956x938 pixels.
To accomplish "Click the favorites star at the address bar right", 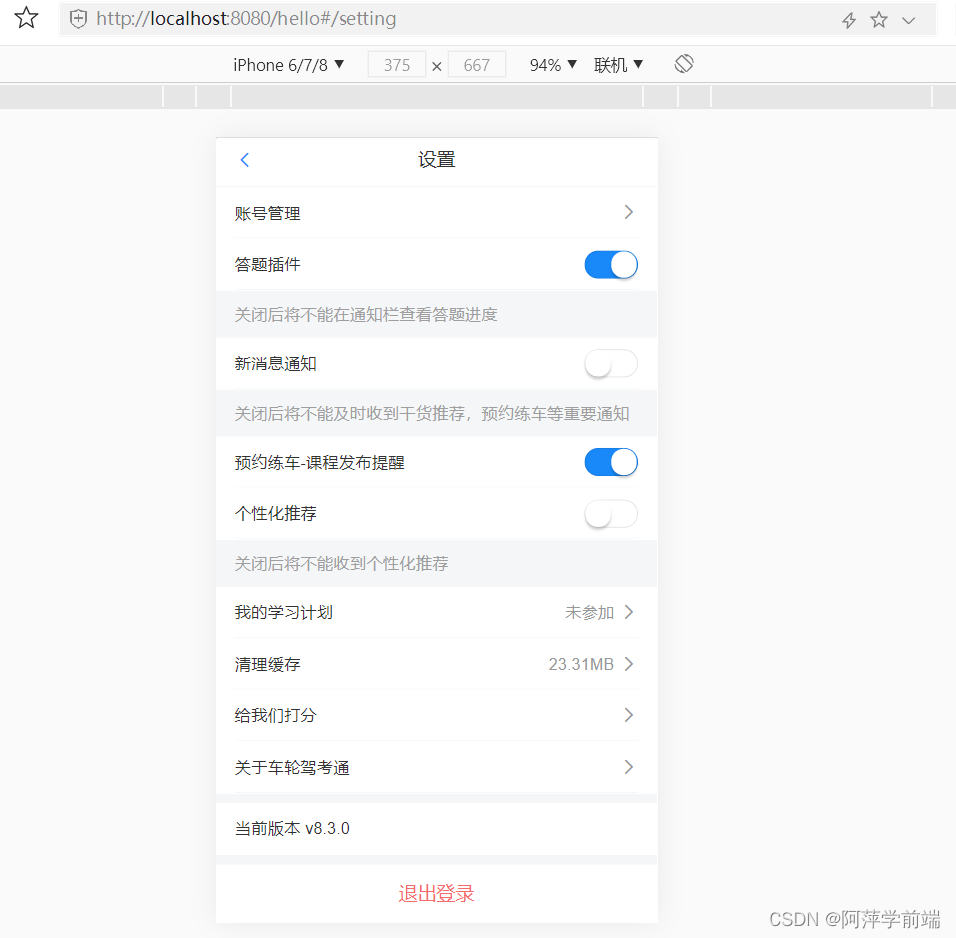I will [x=878, y=18].
